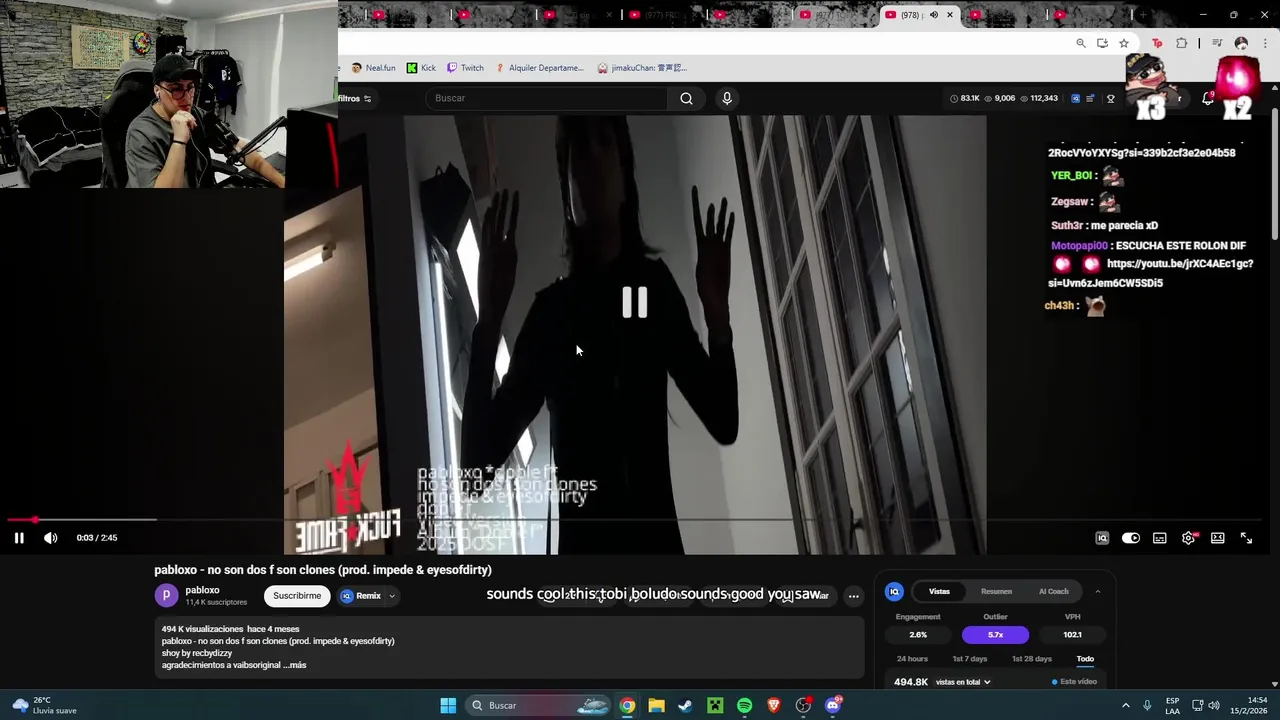Collapse the vidIQ panel chevron
The image size is (1280, 720).
click(x=1097, y=591)
